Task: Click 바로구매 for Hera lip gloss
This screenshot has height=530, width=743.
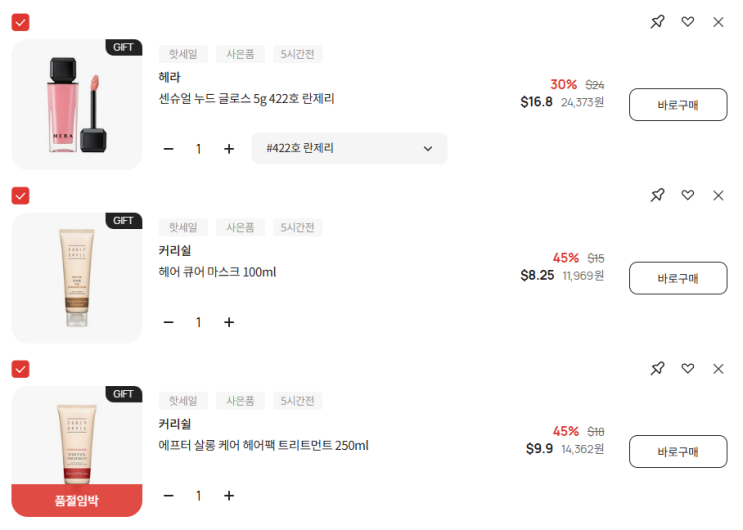Action: point(677,105)
